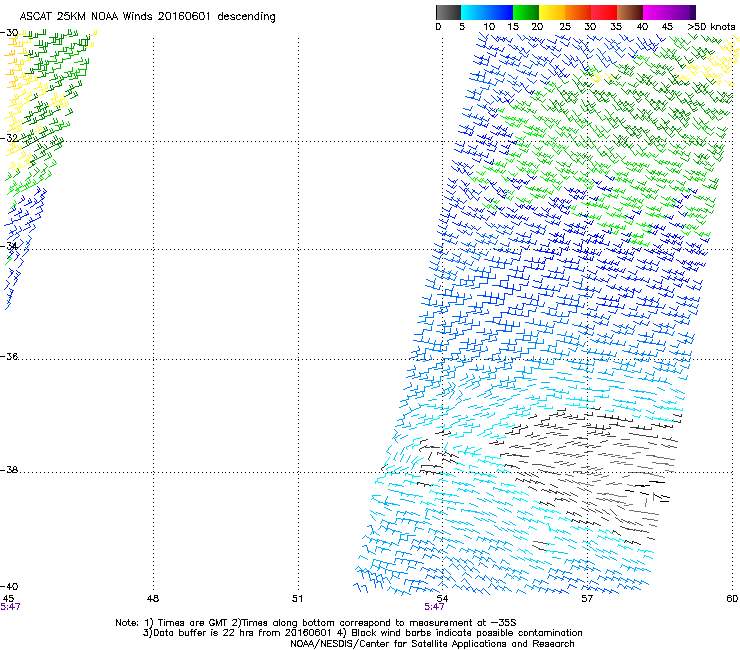Click latitude label -36
This screenshot has width=740, height=650.
[x=9, y=356]
